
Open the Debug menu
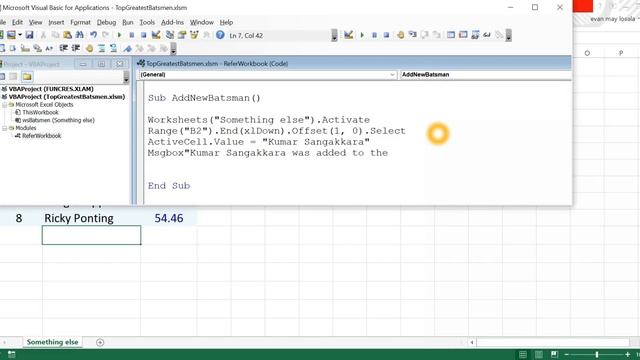tap(106, 22)
